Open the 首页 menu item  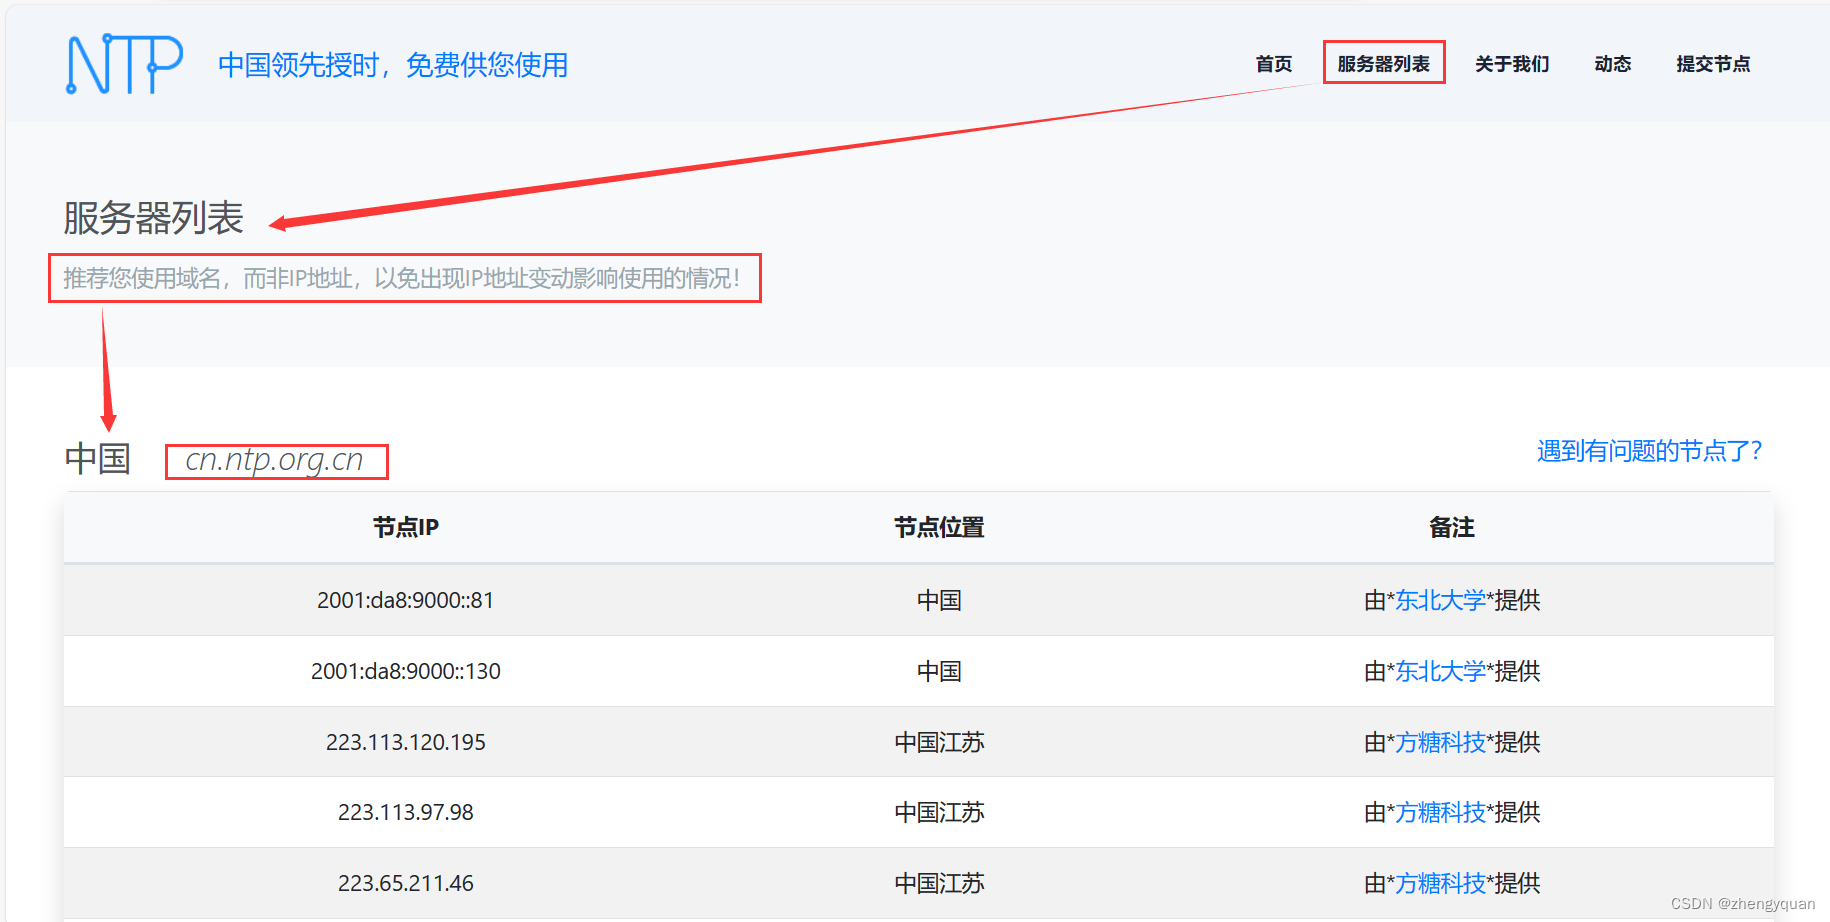[1273, 64]
